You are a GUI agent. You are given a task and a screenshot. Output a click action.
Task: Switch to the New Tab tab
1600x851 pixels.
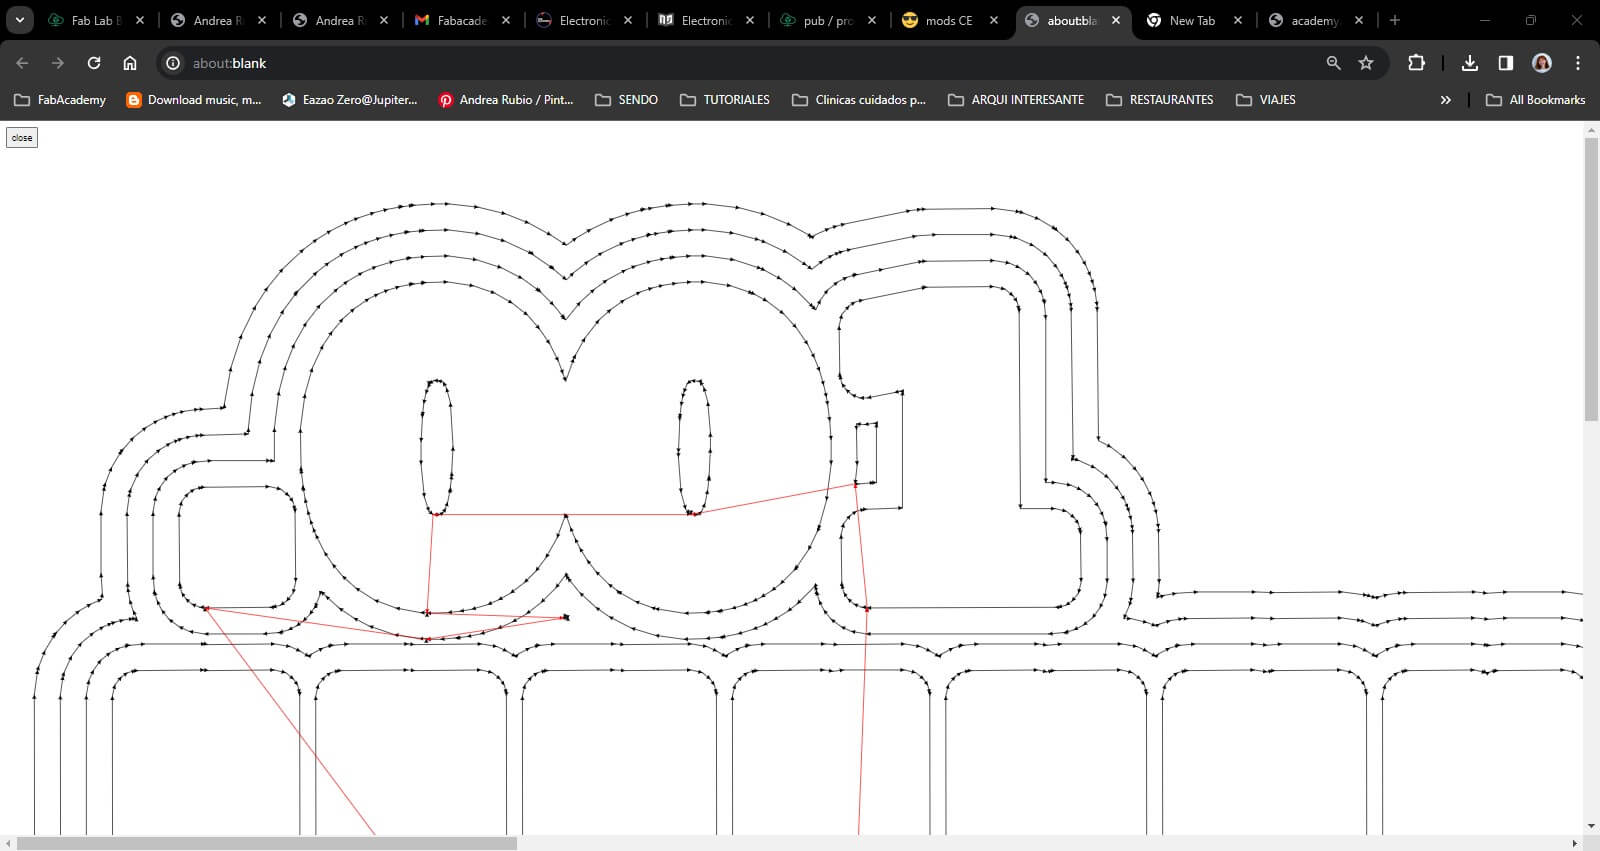click(x=1192, y=20)
